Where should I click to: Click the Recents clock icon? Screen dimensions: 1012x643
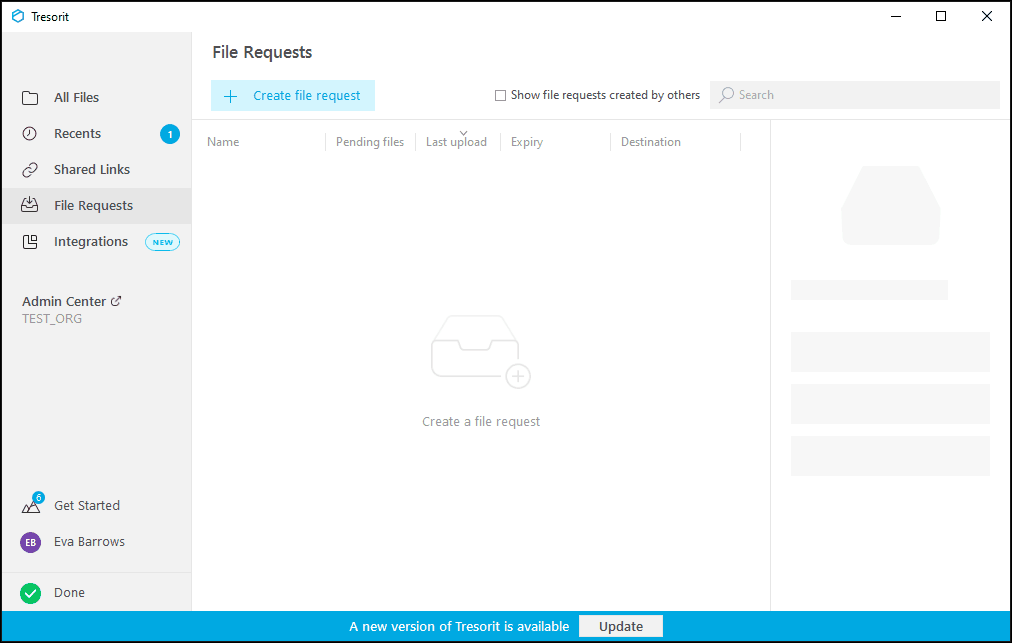30,134
